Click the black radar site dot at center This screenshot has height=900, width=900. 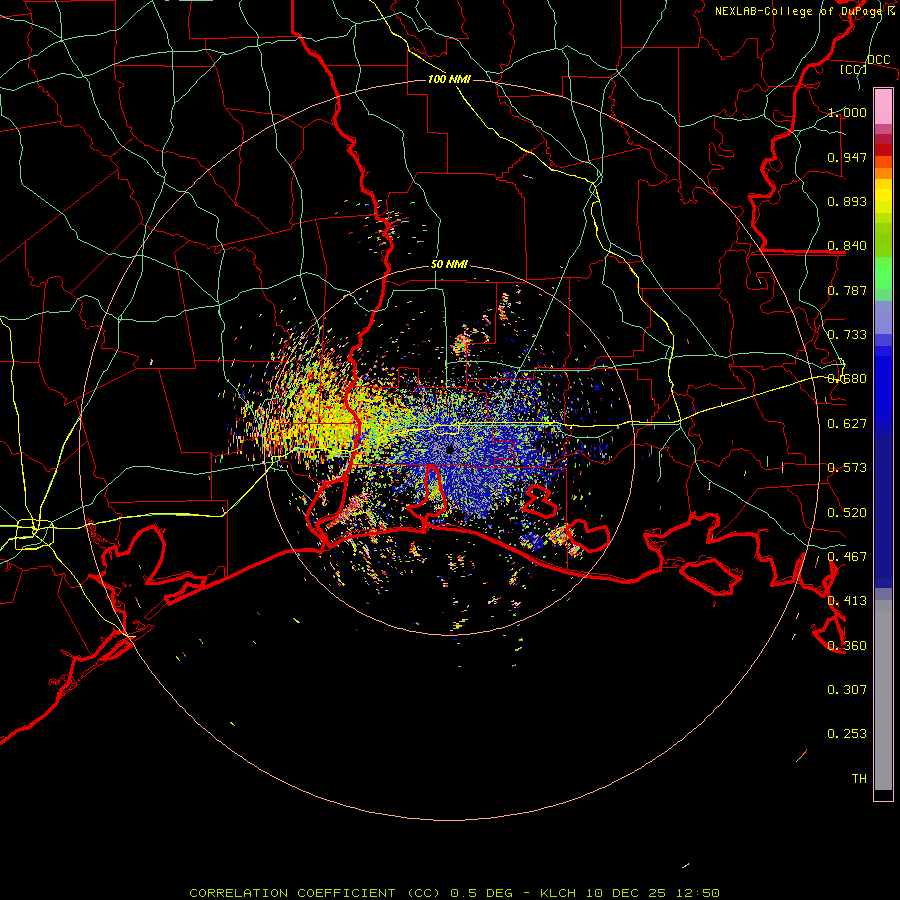point(450,450)
